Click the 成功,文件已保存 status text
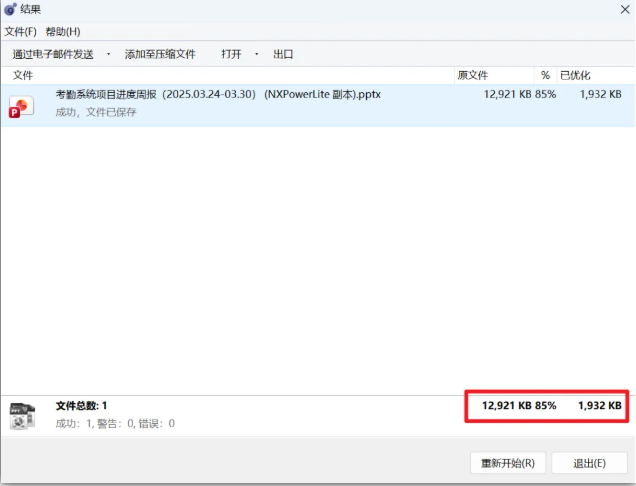 (96, 112)
